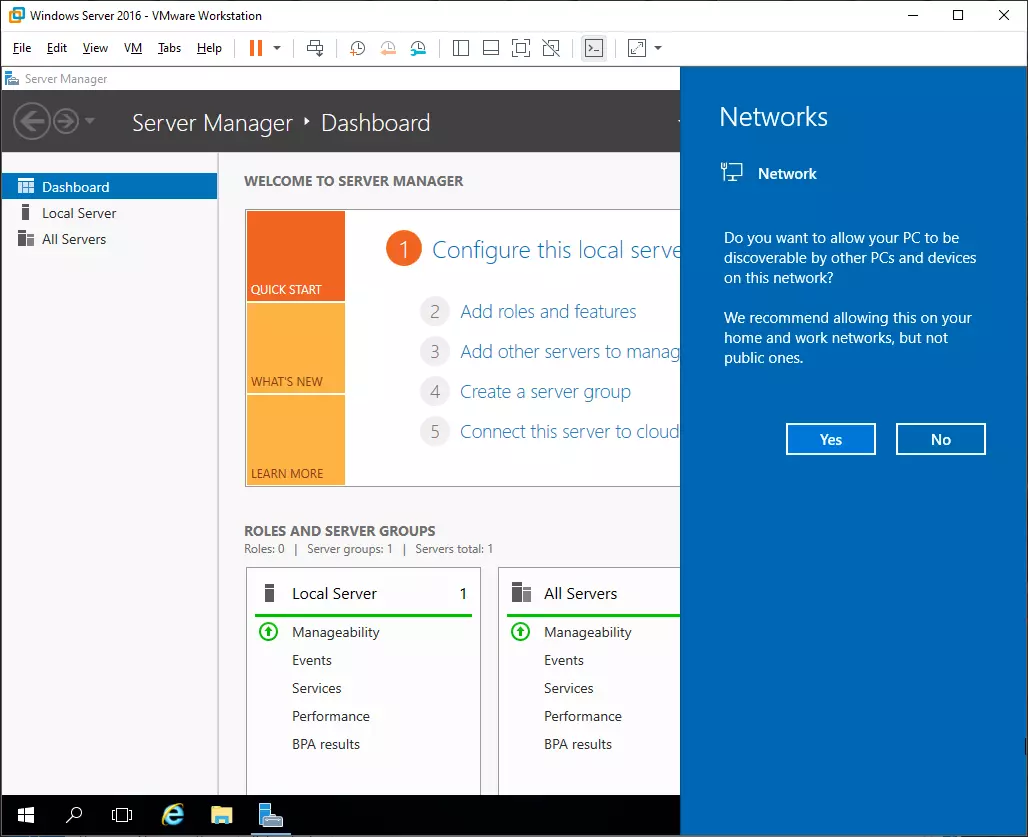Toggle the VMware library sidebar view
Screen dimensions: 1028x837
pyautogui.click(x=461, y=48)
